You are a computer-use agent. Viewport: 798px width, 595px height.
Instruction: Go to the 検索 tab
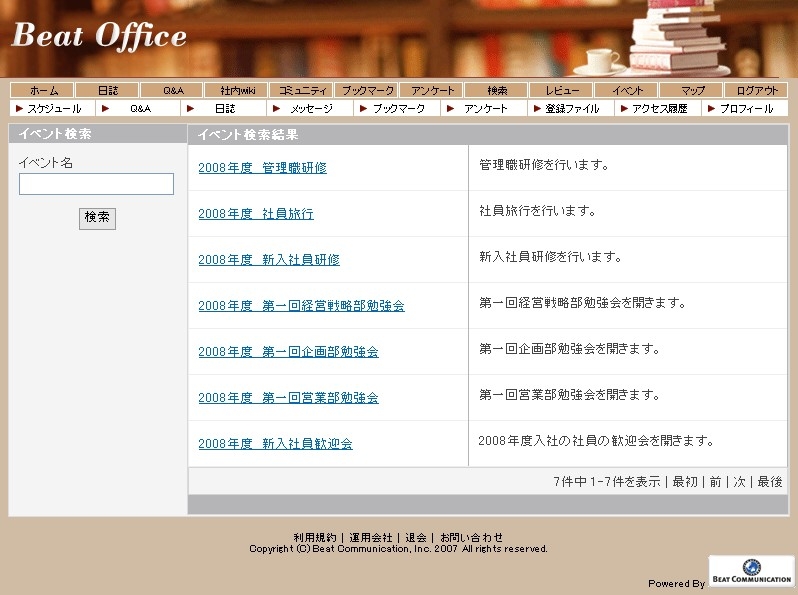tap(496, 90)
